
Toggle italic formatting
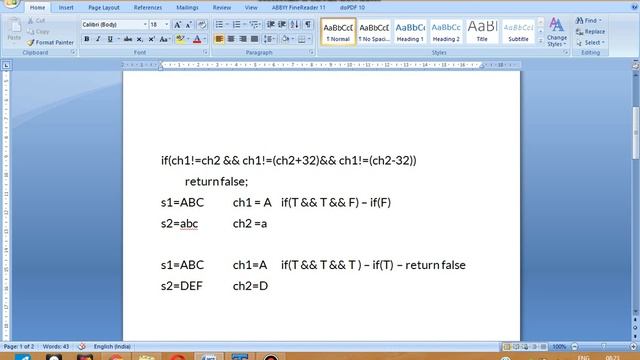click(98, 39)
